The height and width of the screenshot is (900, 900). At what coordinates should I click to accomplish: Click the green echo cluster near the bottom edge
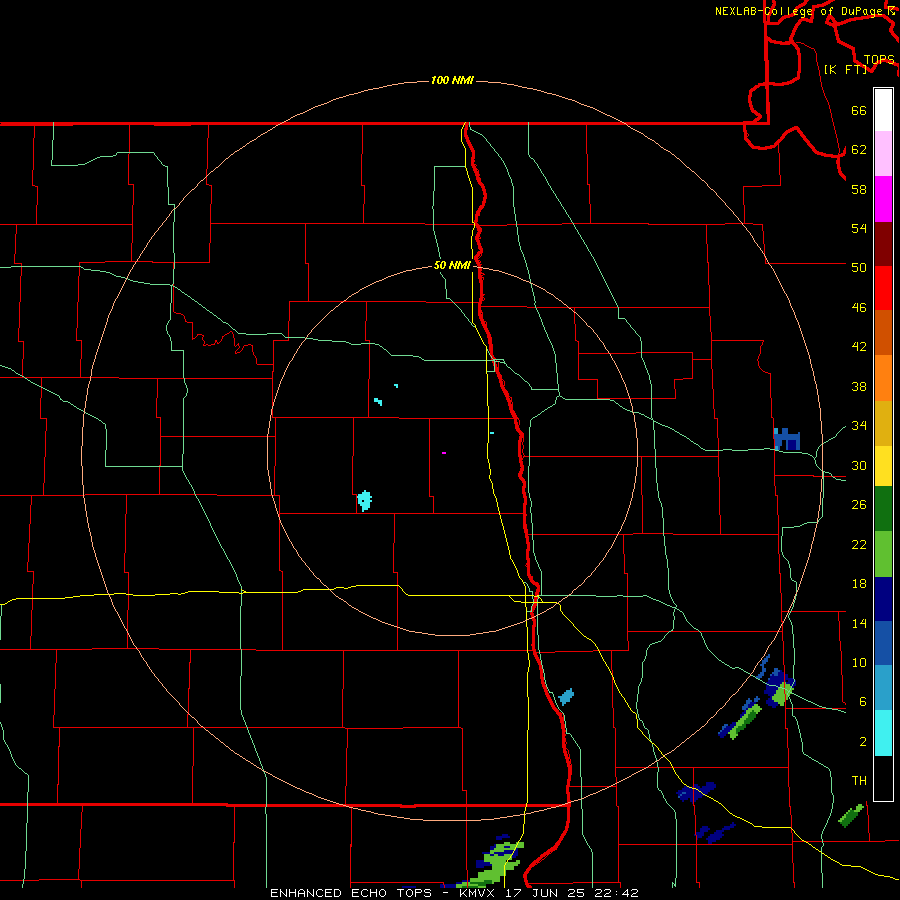pyautogui.click(x=496, y=864)
